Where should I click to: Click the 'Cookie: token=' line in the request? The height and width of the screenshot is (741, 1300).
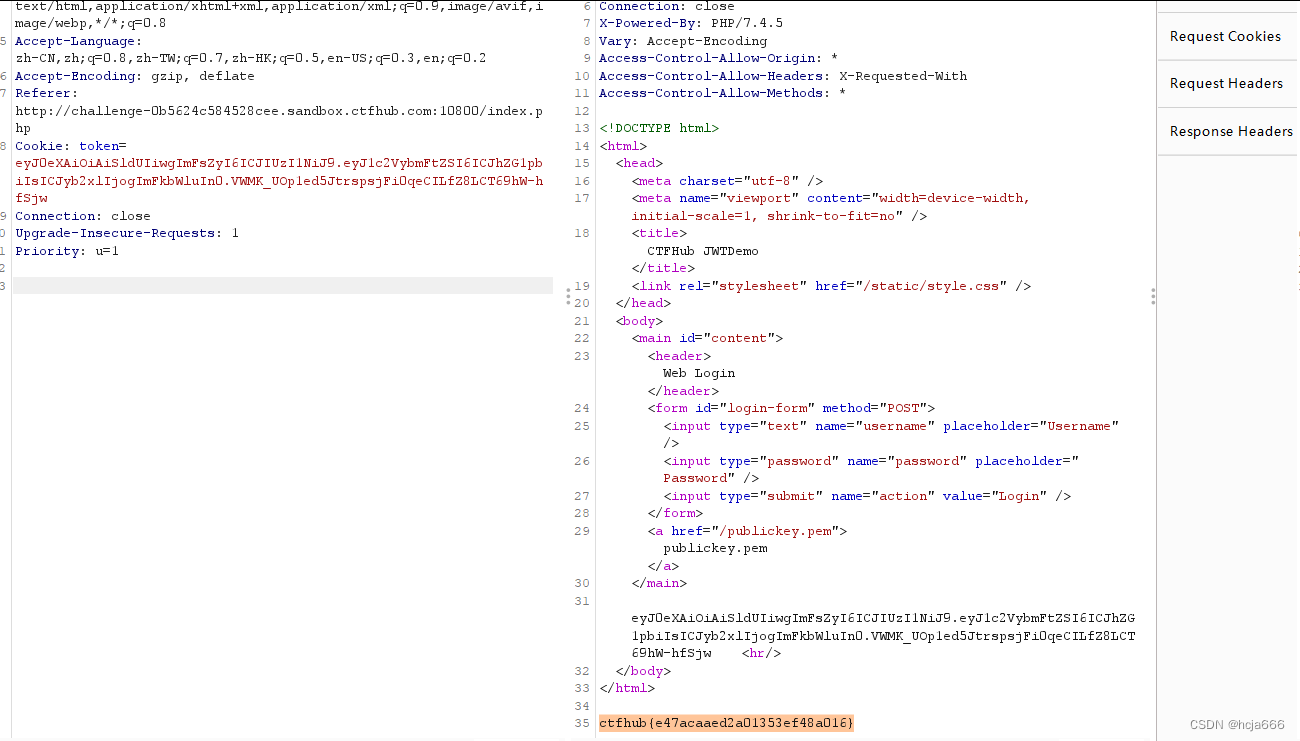tap(71, 146)
